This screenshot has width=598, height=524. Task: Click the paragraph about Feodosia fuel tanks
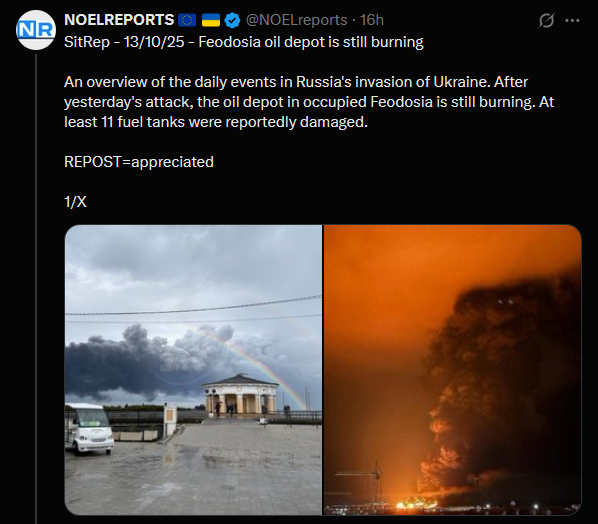click(x=309, y=102)
